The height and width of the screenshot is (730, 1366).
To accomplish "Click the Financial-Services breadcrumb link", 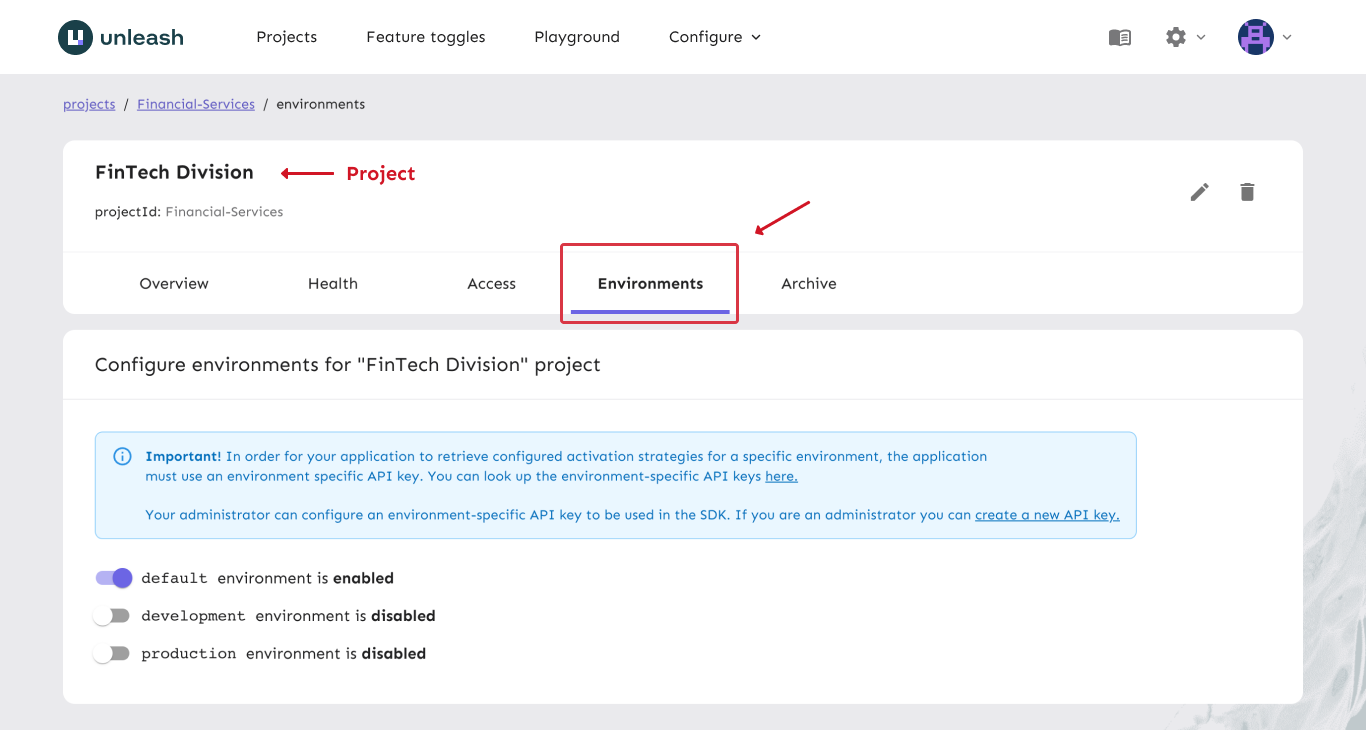I will 196,104.
